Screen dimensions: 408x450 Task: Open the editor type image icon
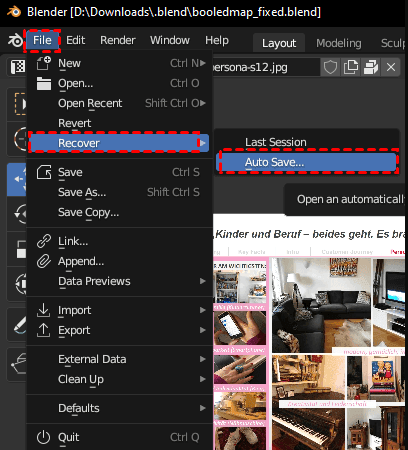17,67
